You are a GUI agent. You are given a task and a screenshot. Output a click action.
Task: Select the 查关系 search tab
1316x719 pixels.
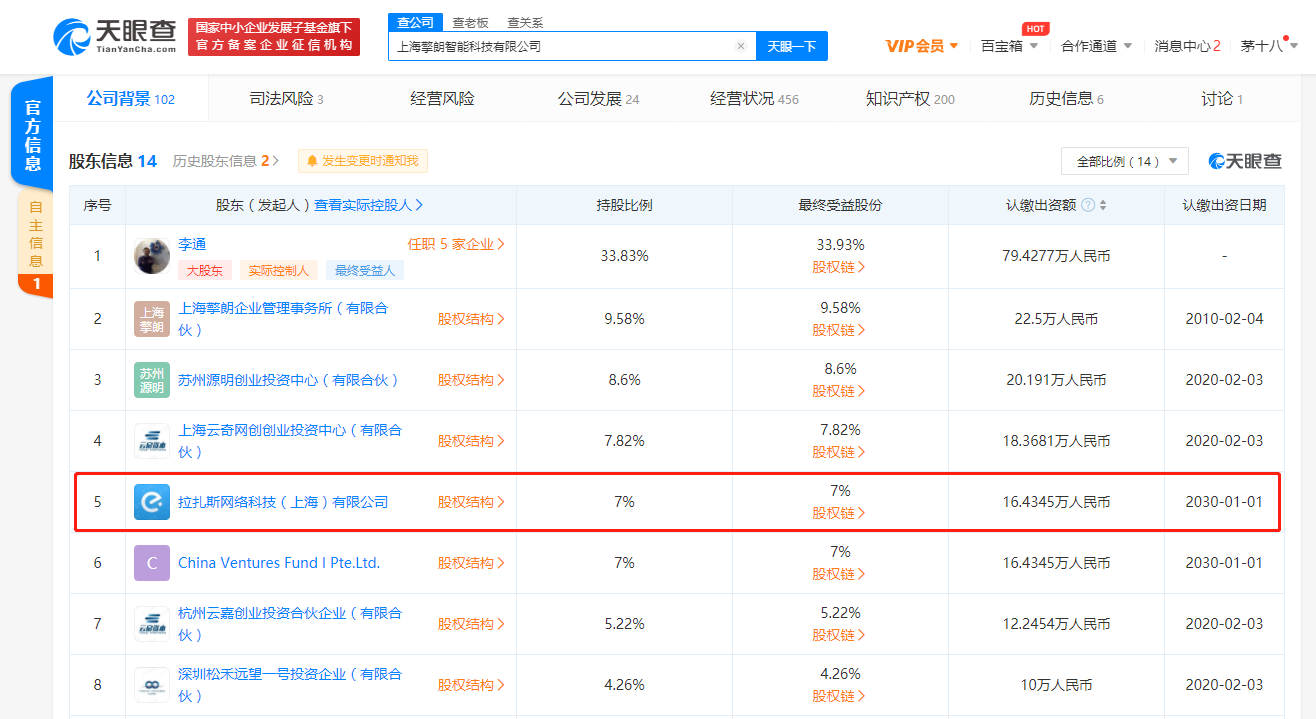525,22
